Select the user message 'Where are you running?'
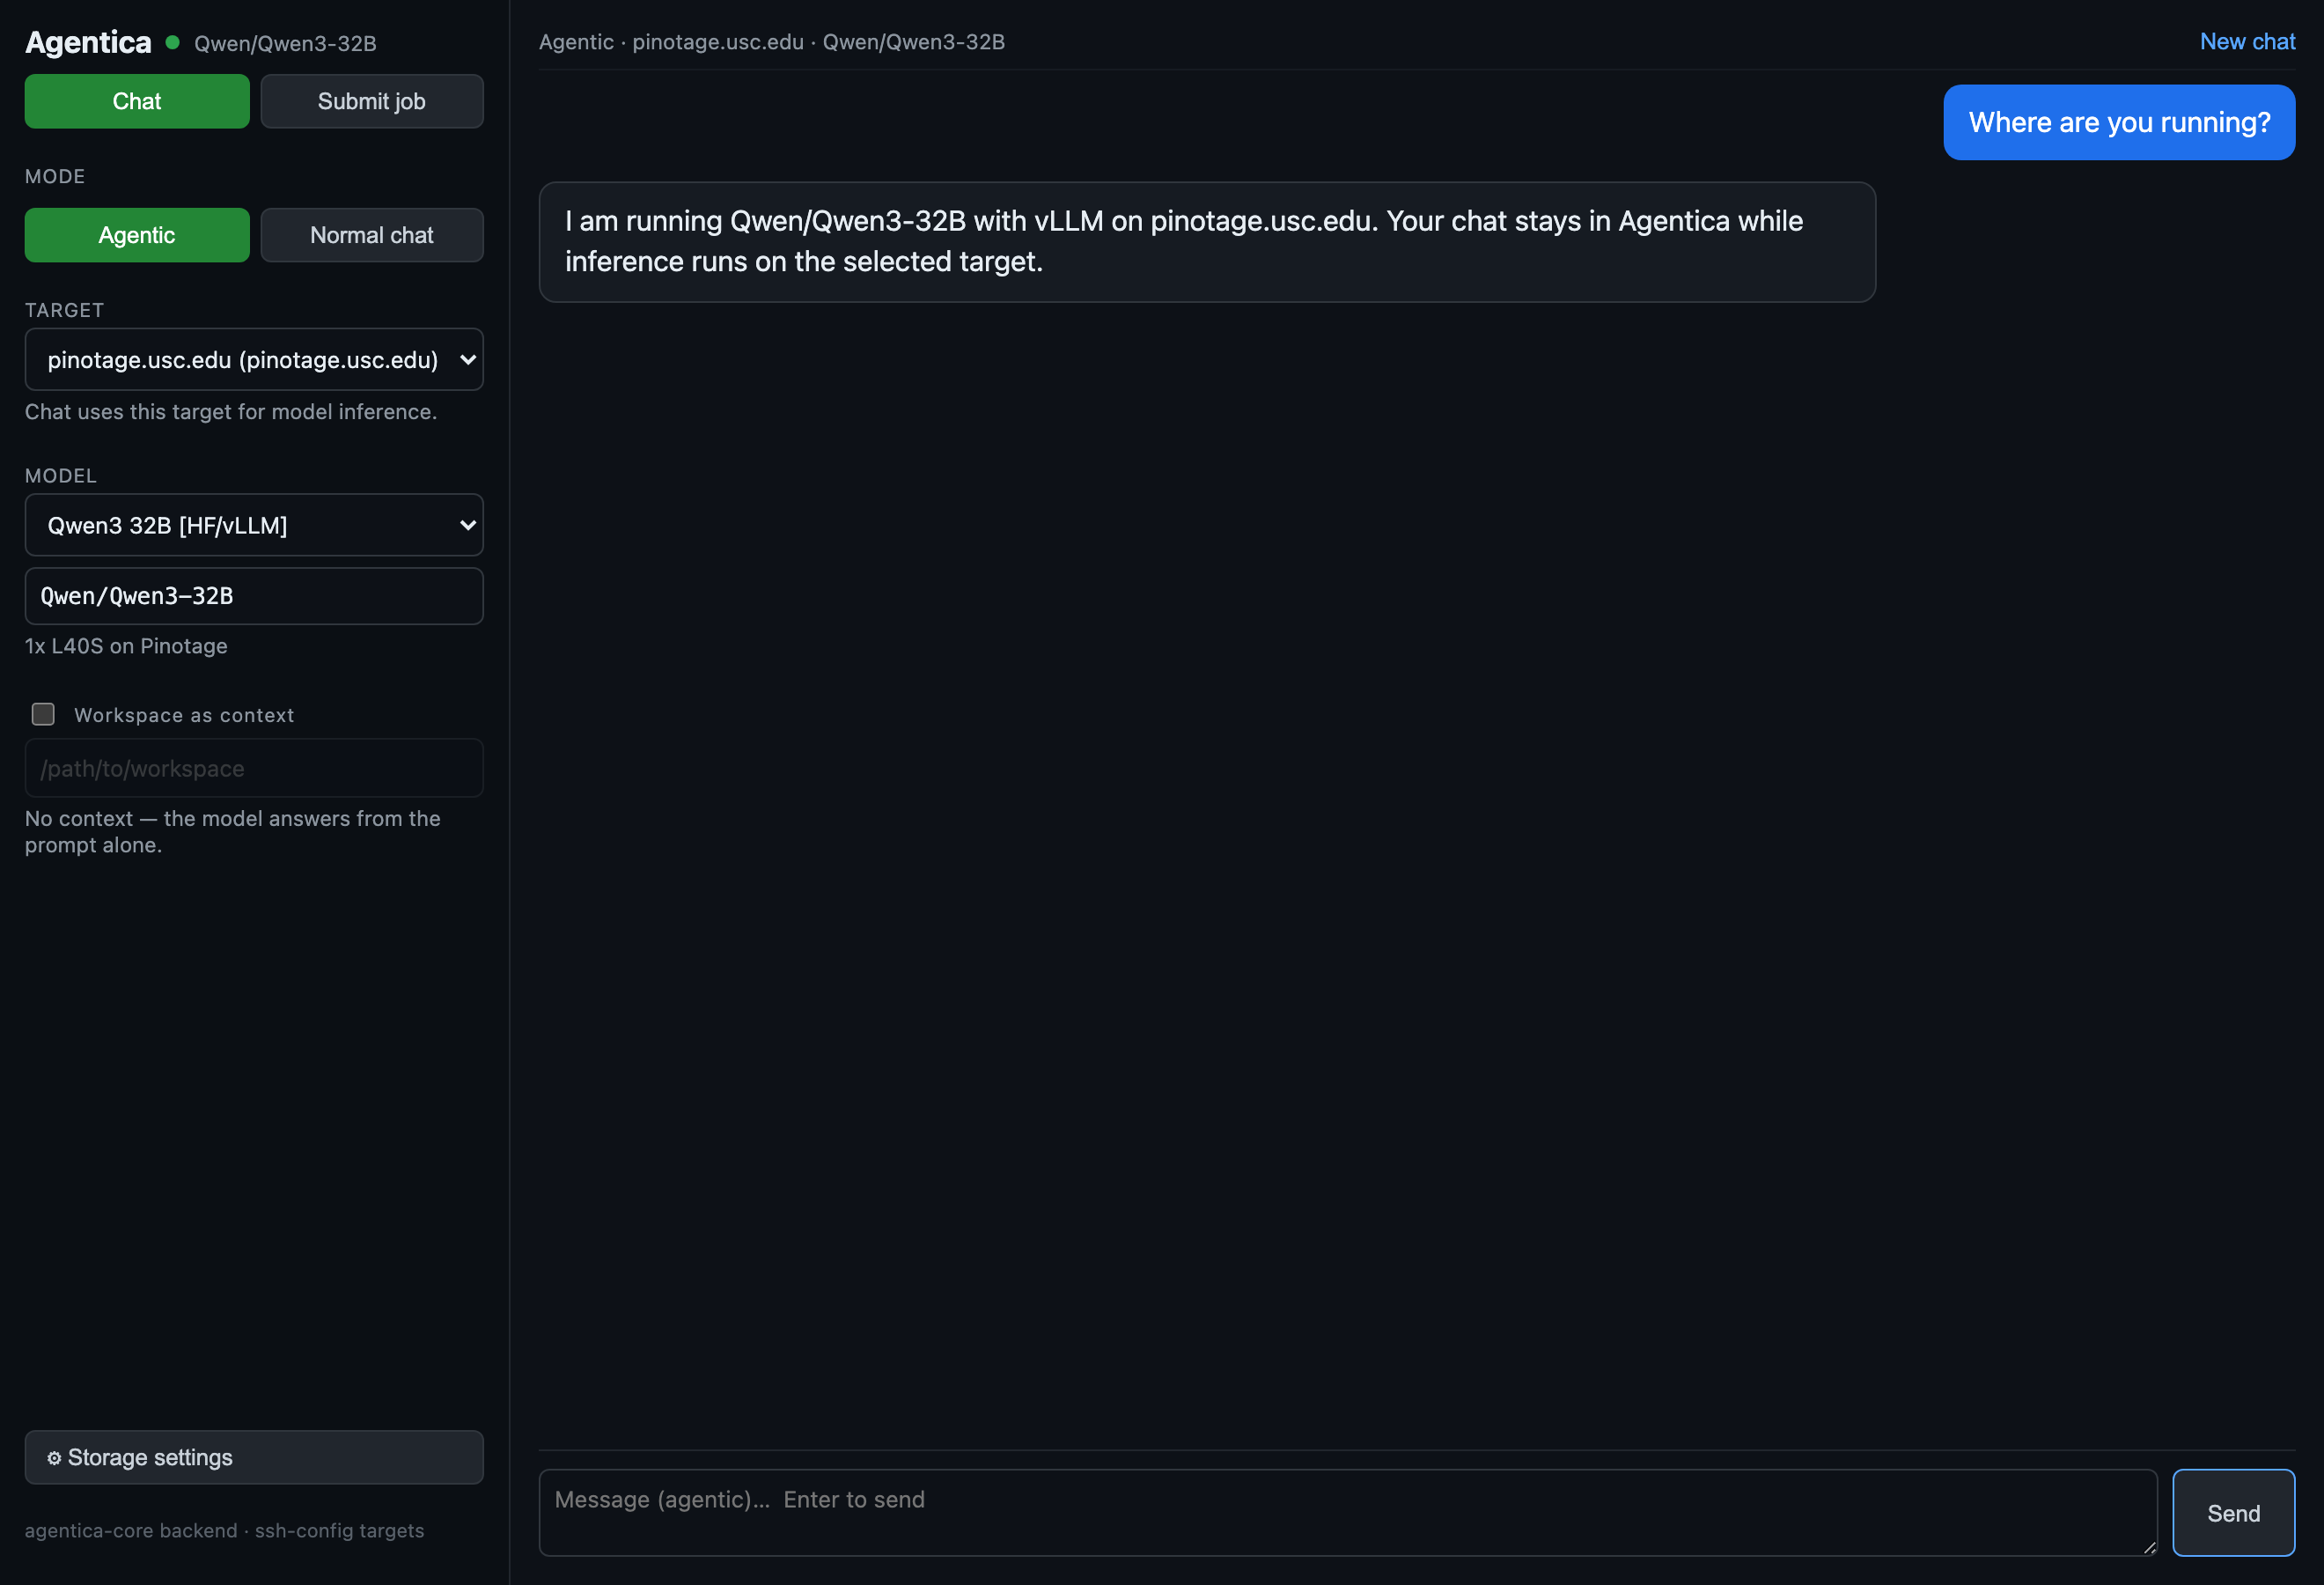This screenshot has width=2324, height=1585. (2119, 122)
